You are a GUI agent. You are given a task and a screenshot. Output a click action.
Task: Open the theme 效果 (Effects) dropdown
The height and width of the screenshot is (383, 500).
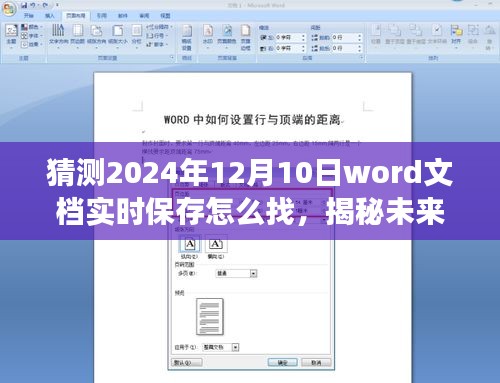(32, 44)
